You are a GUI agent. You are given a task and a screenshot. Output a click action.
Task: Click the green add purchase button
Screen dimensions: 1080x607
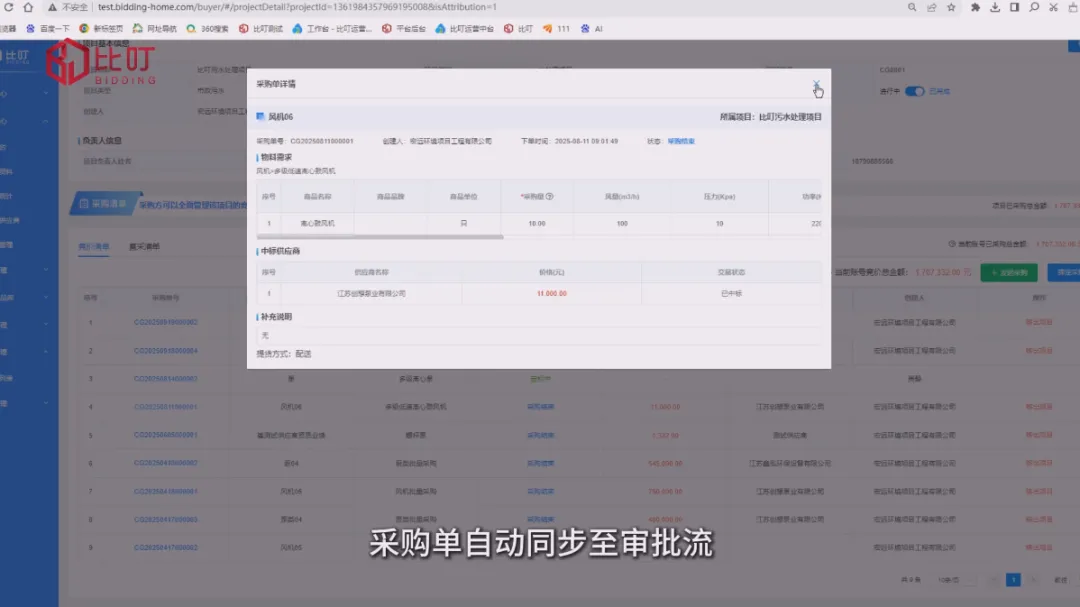[1008, 272]
